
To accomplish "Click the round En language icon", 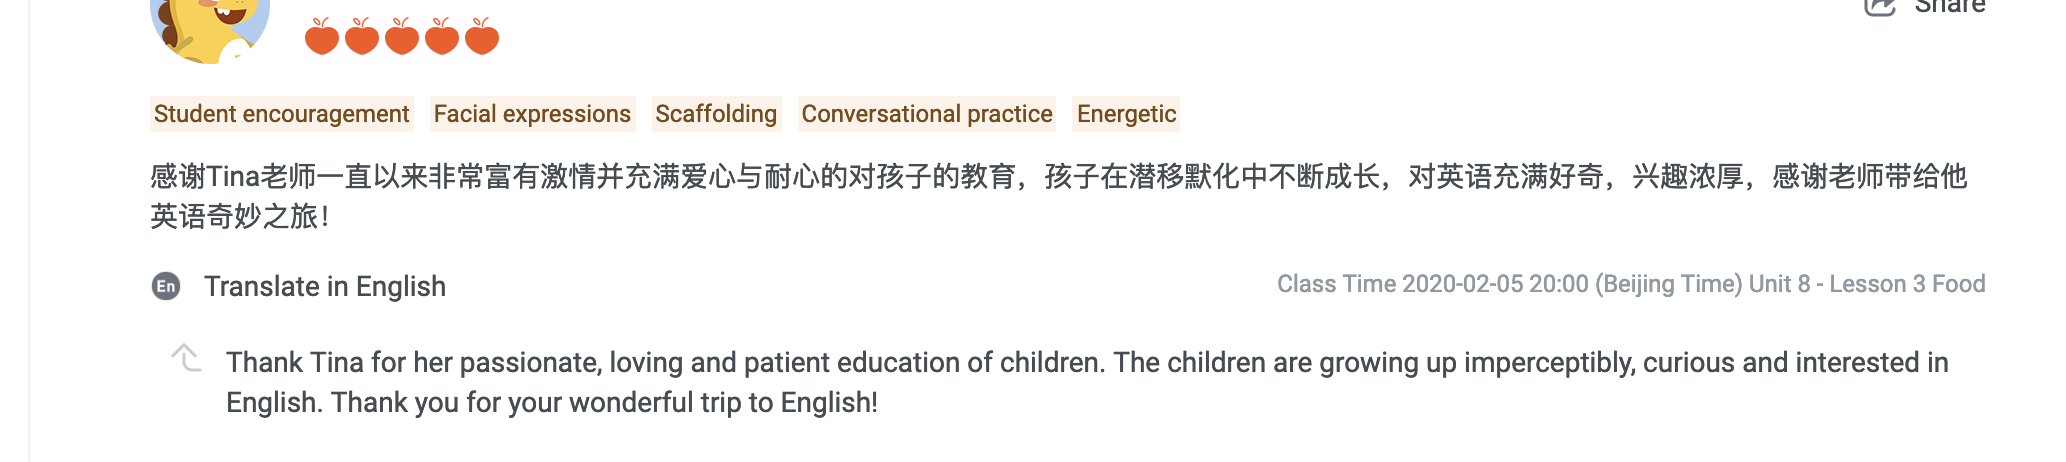I will [166, 287].
